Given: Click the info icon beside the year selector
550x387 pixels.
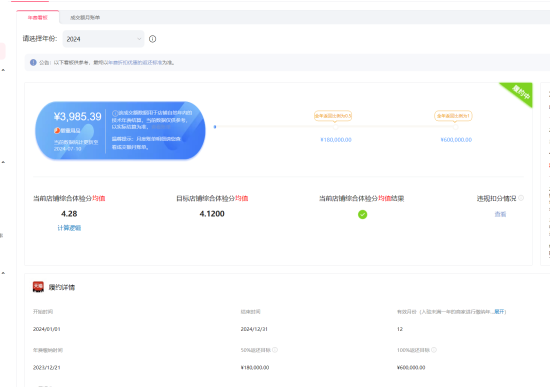Looking at the screenshot, I should pyautogui.click(x=152, y=39).
